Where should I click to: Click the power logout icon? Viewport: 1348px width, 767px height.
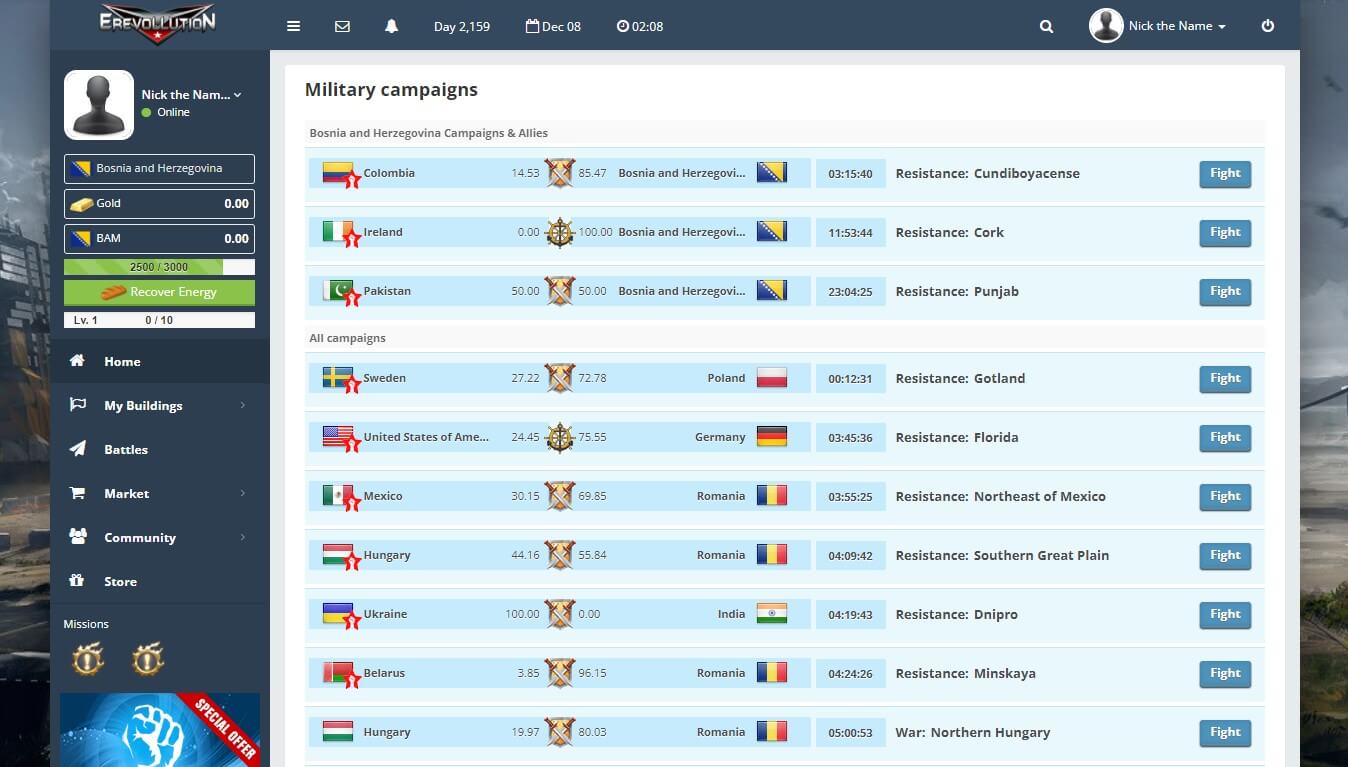pyautogui.click(x=1268, y=26)
